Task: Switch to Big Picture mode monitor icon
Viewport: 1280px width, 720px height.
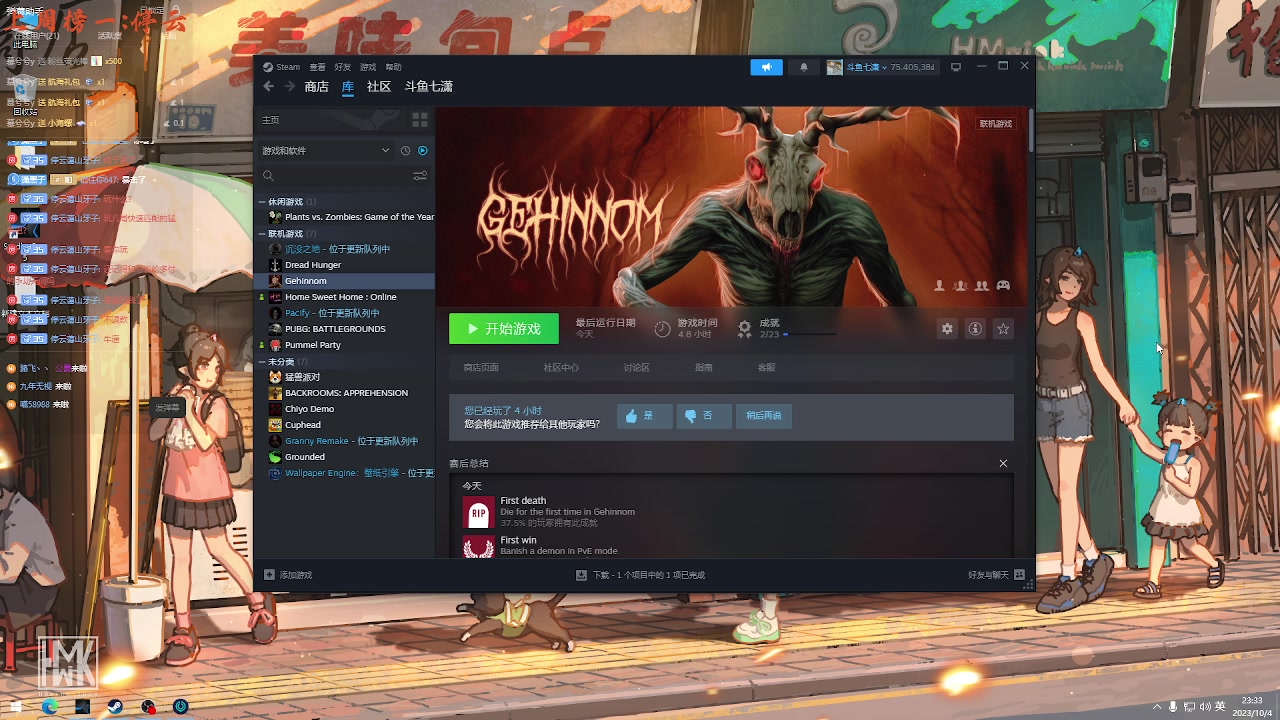Action: point(955,67)
